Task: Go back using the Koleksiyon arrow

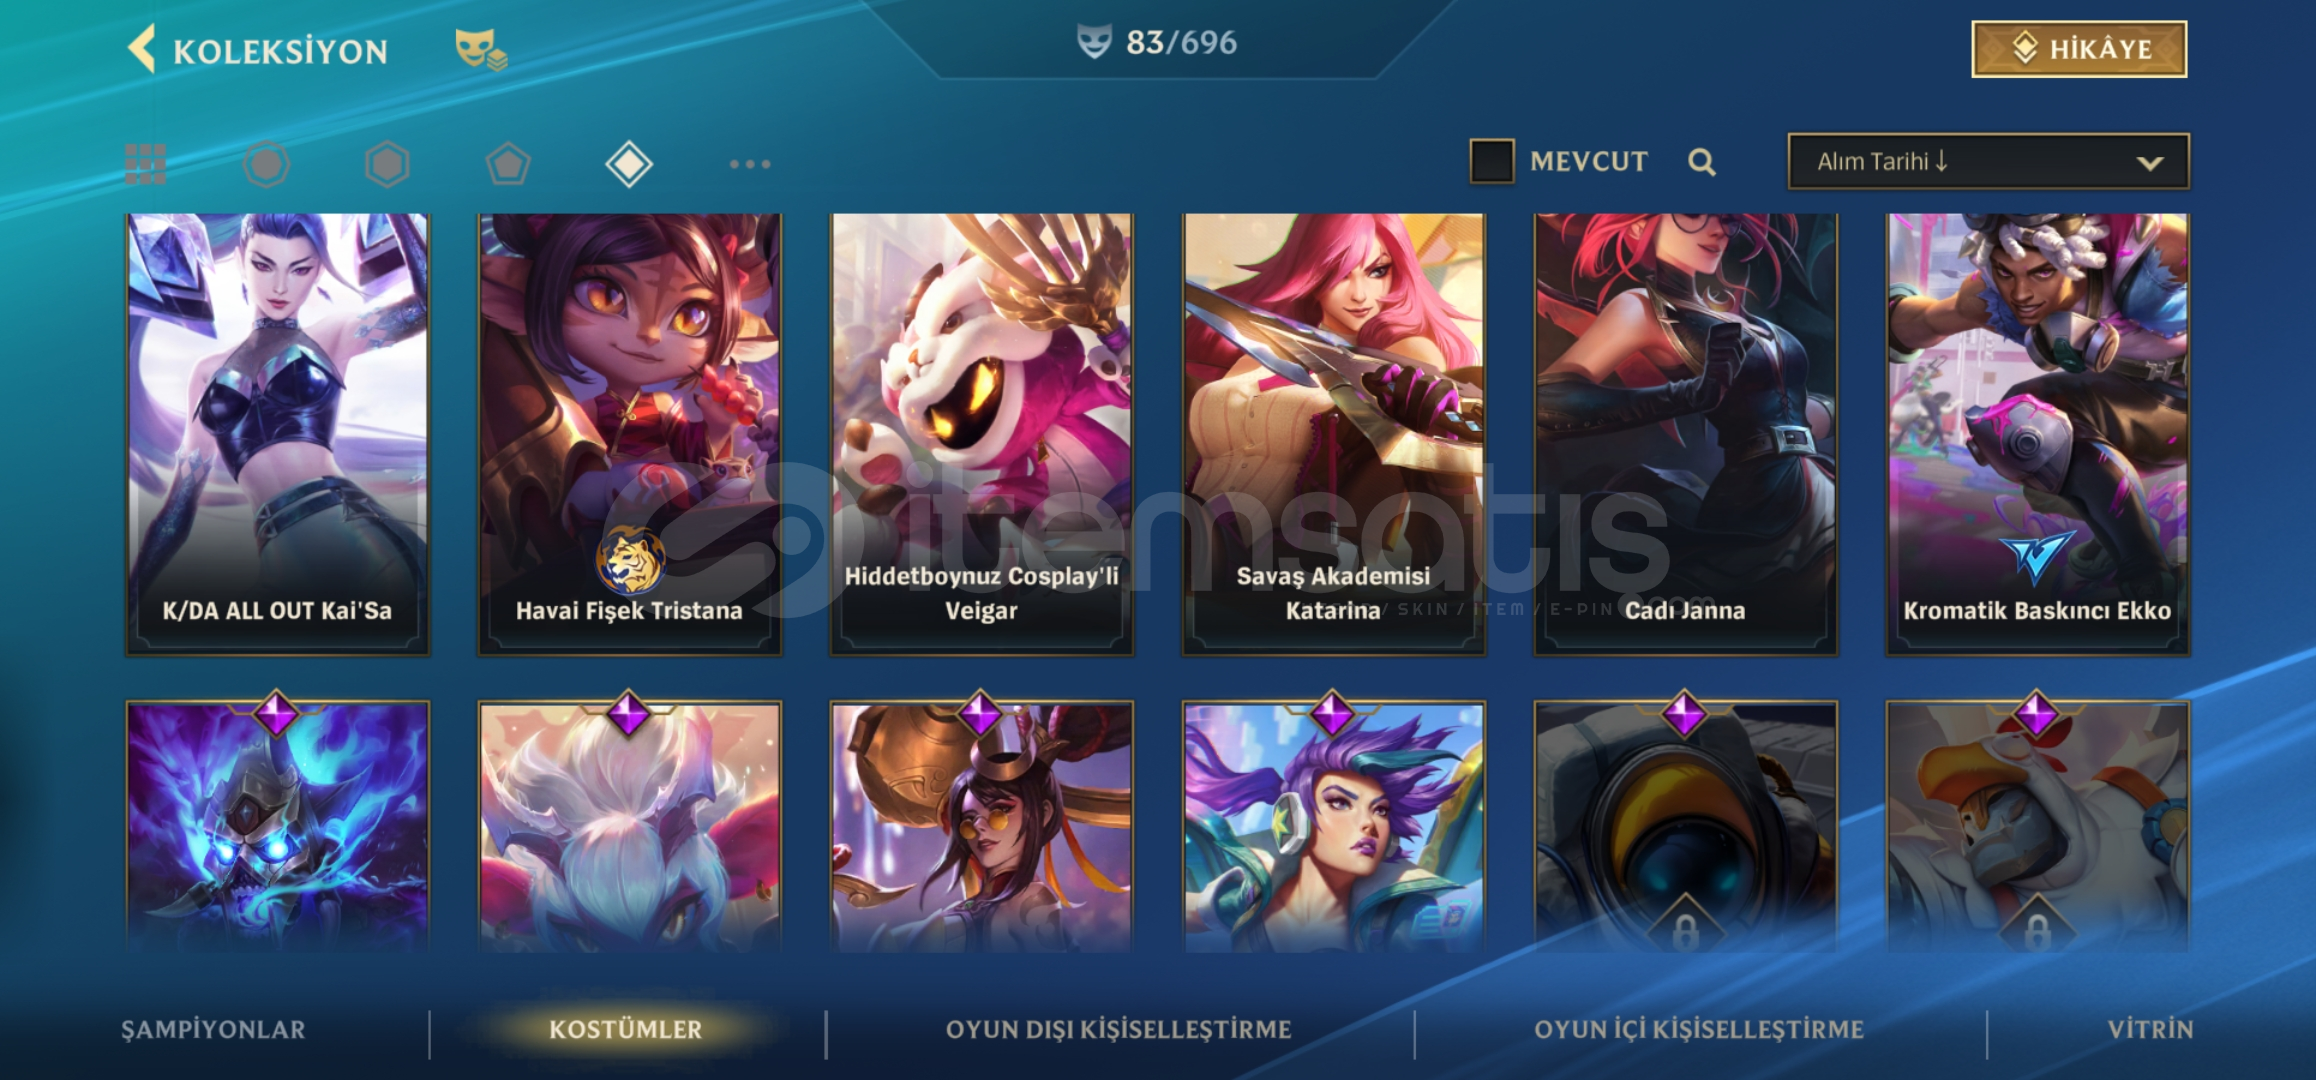Action: tap(143, 49)
